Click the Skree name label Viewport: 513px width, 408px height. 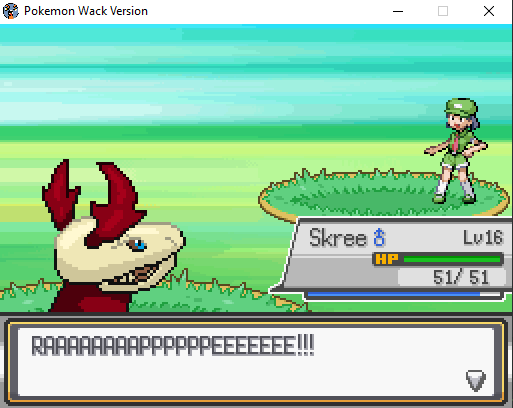[x=338, y=238]
